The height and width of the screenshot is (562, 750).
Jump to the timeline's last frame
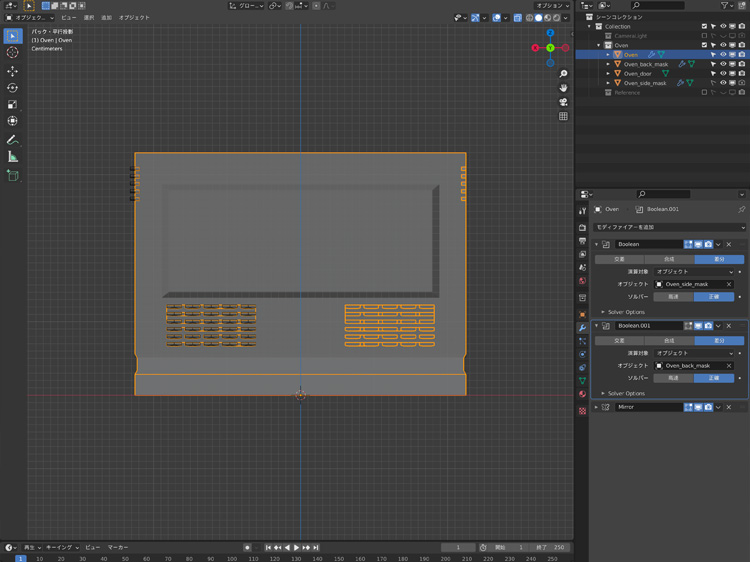point(316,548)
